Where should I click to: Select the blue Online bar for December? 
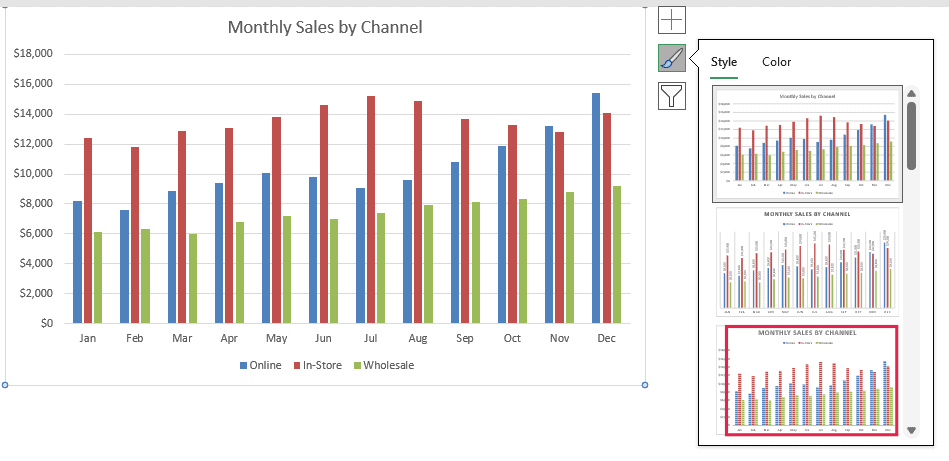pos(596,208)
